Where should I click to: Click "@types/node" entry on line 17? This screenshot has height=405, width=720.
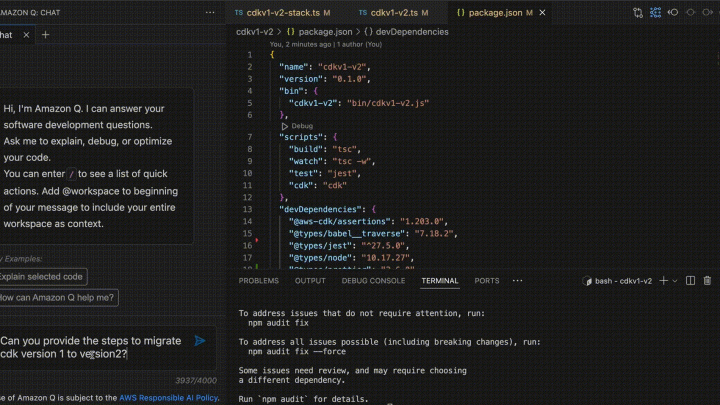point(320,258)
